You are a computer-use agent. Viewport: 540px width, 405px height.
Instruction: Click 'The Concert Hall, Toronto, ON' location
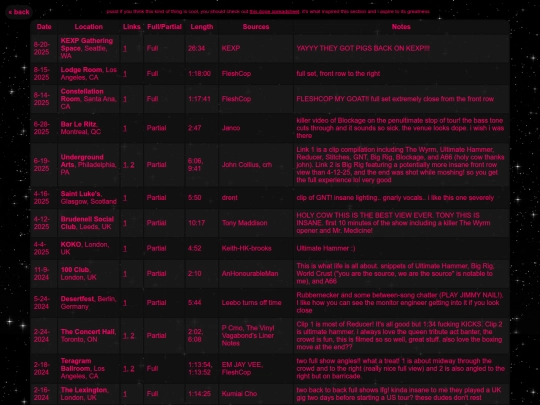[x=88, y=336]
